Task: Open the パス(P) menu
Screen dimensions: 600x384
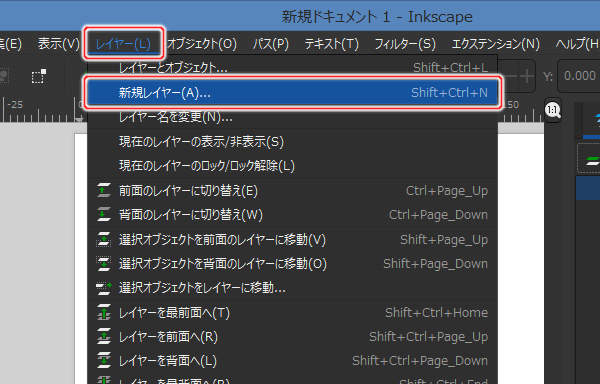Action: pyautogui.click(x=271, y=44)
